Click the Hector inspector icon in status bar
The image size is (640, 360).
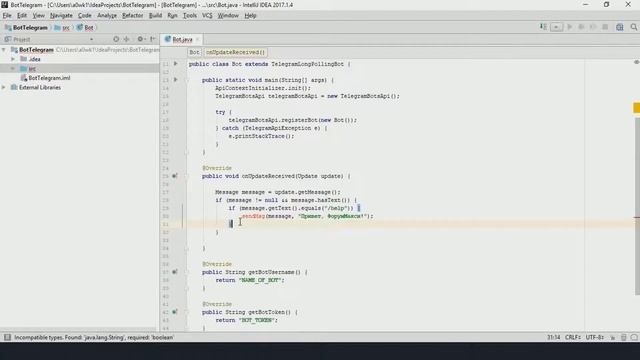(x=634, y=337)
